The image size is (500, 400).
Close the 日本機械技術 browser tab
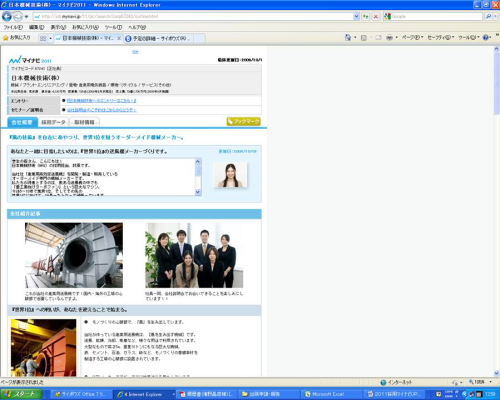tap(119, 38)
